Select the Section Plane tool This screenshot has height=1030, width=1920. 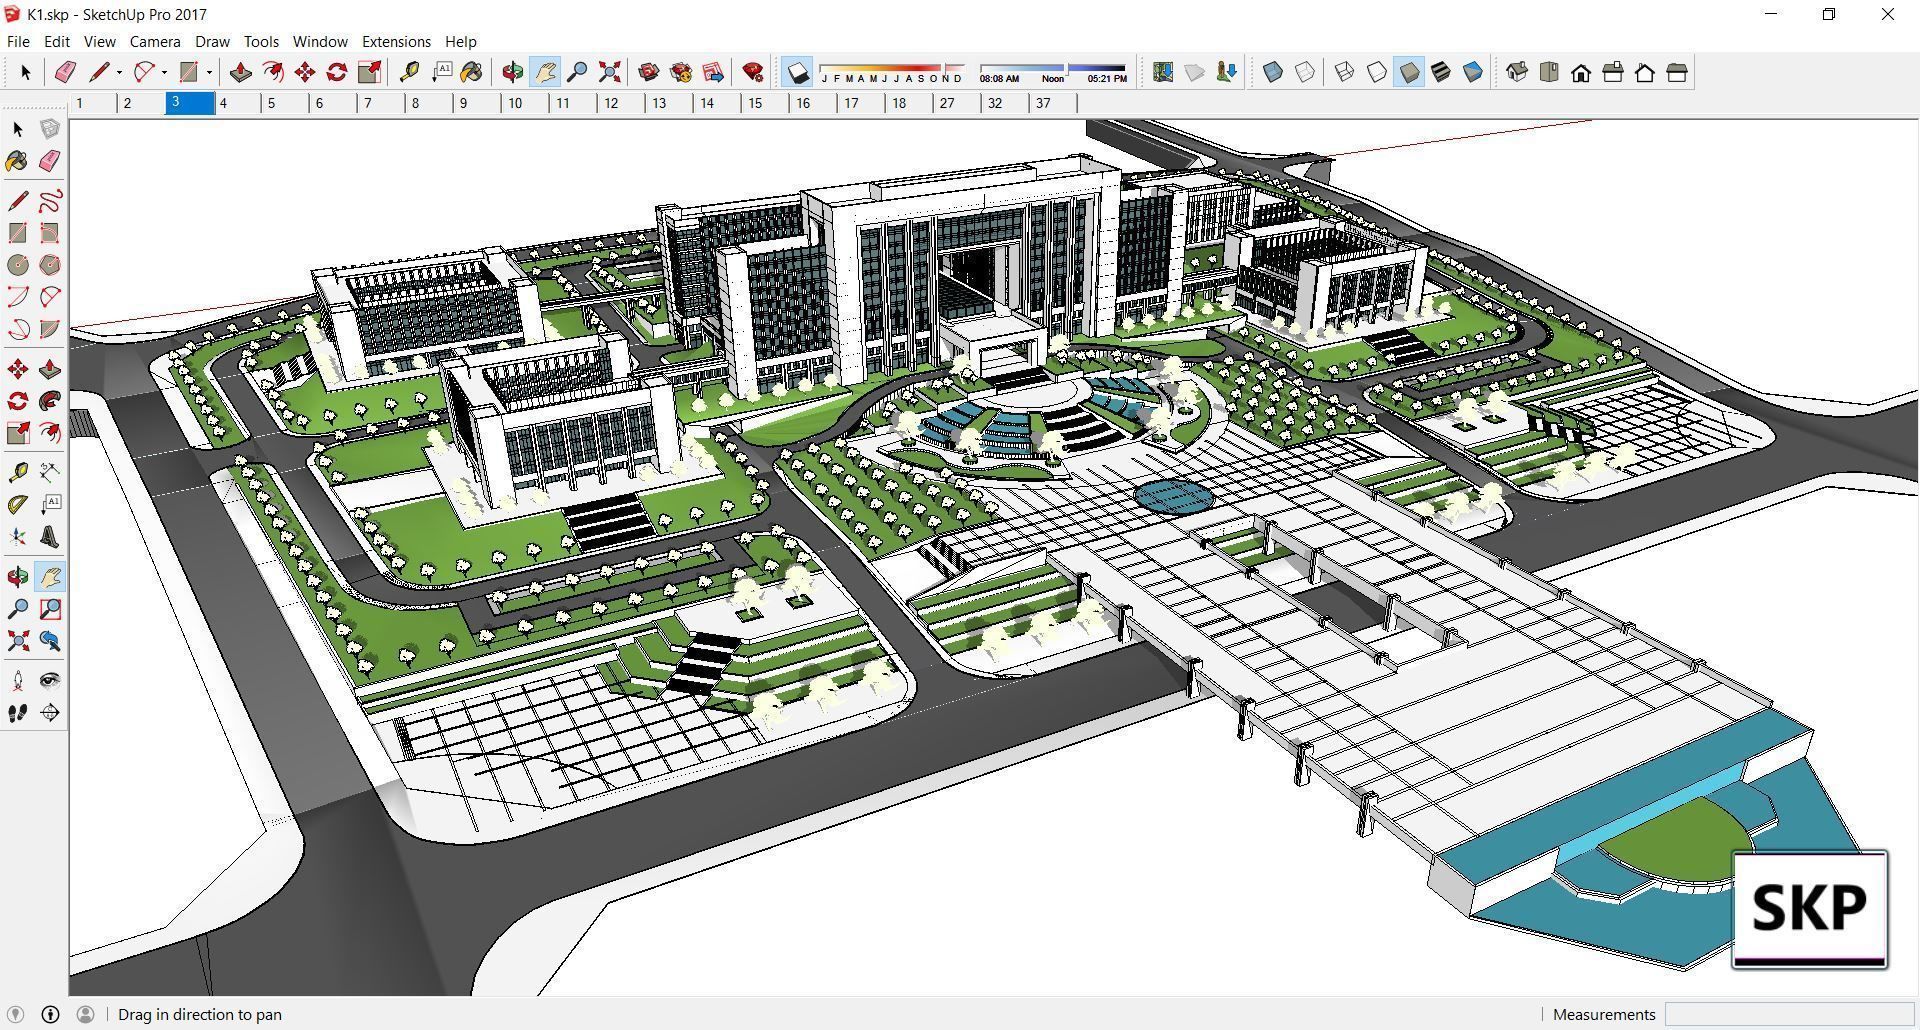pos(50,713)
